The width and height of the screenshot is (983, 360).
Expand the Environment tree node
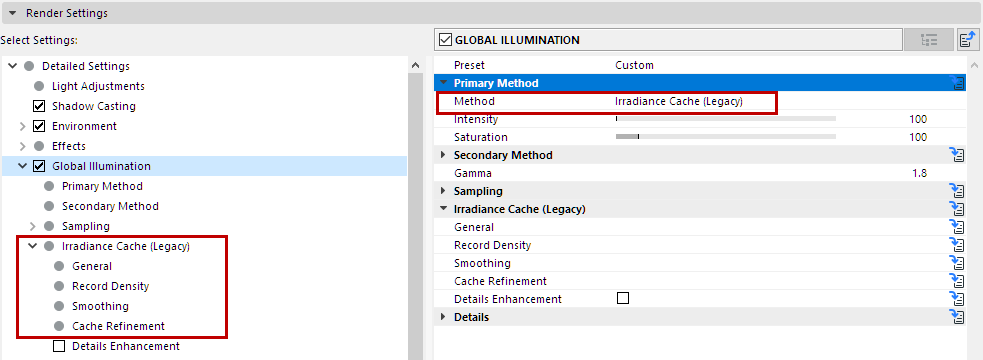(23, 126)
